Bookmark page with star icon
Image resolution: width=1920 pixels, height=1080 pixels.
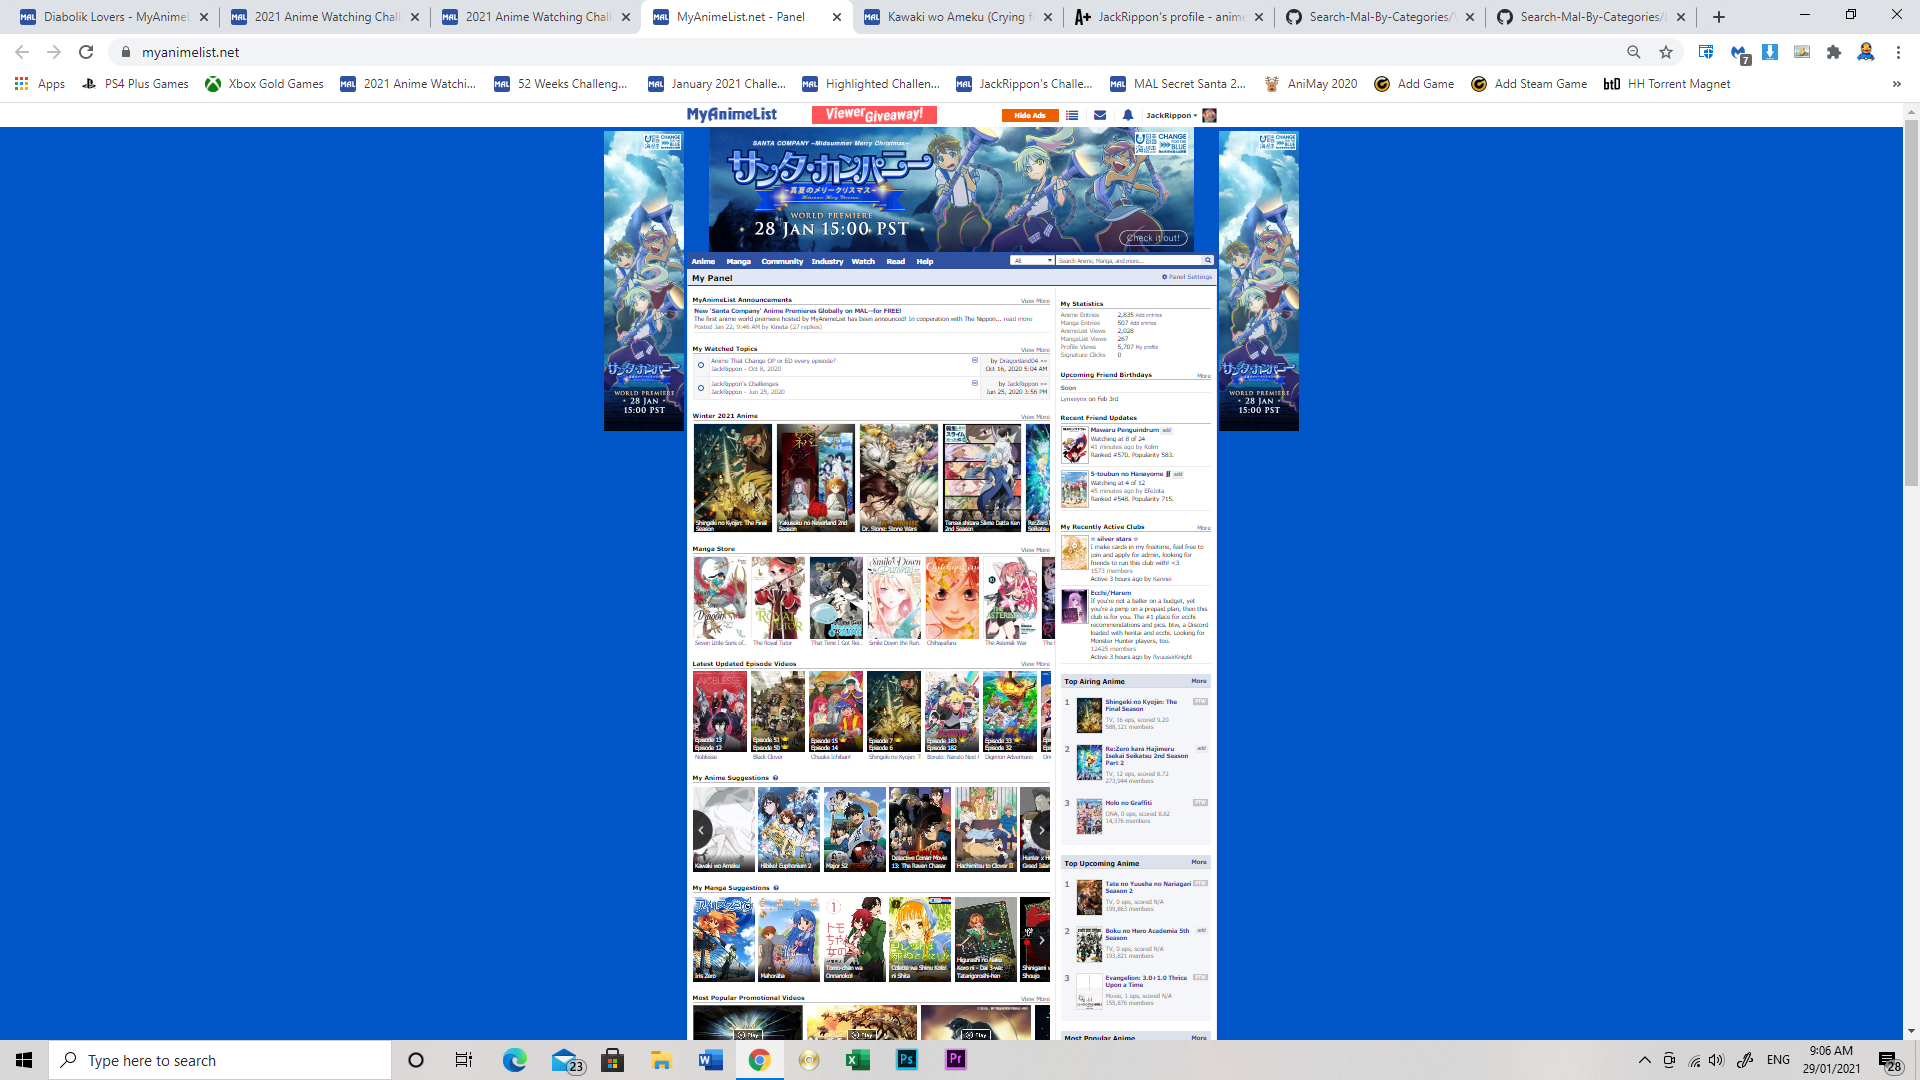tap(1666, 52)
